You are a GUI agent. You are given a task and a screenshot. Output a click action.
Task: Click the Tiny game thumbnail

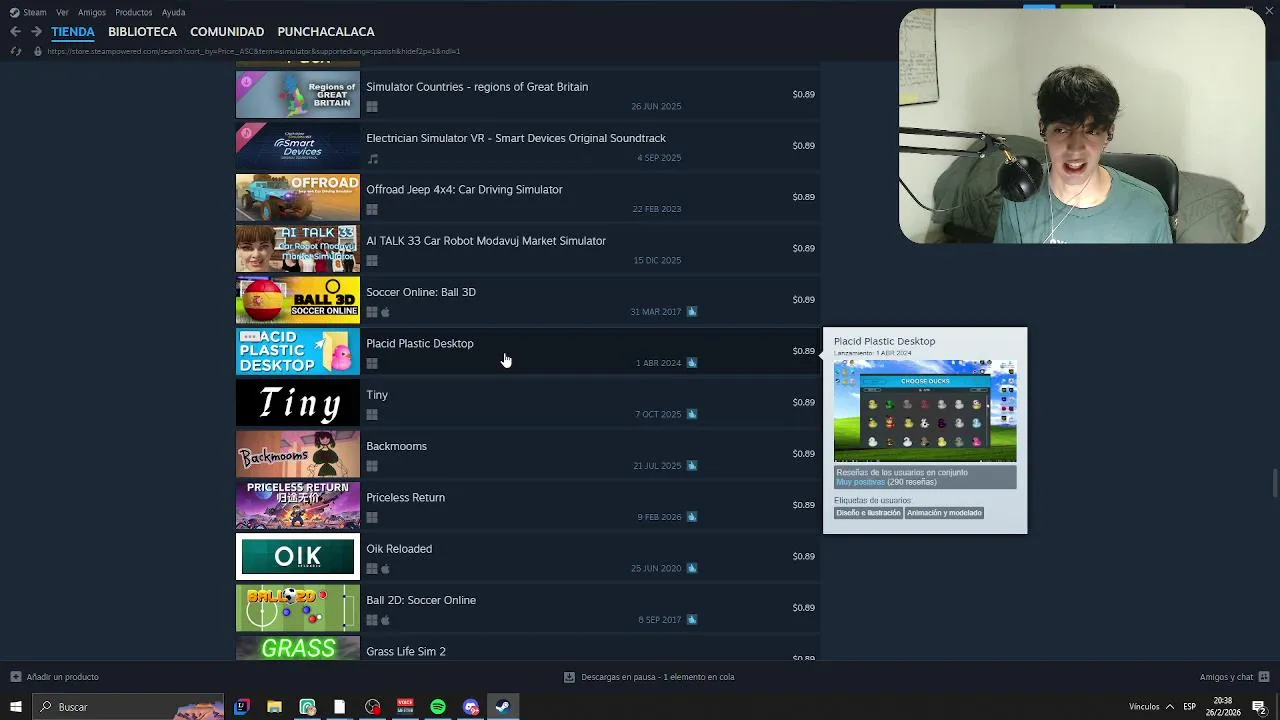pyautogui.click(x=298, y=403)
